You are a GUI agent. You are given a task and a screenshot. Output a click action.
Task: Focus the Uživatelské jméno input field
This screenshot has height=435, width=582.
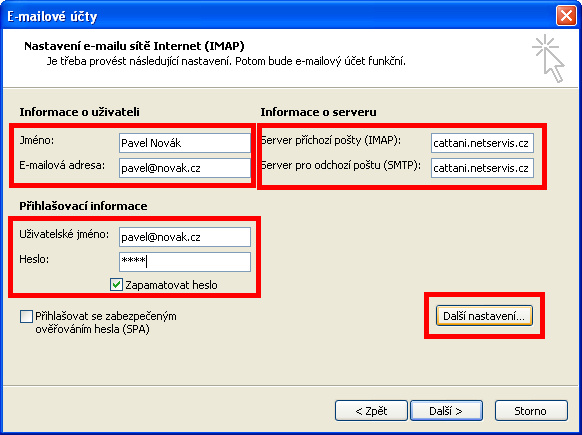pyautogui.click(x=185, y=237)
